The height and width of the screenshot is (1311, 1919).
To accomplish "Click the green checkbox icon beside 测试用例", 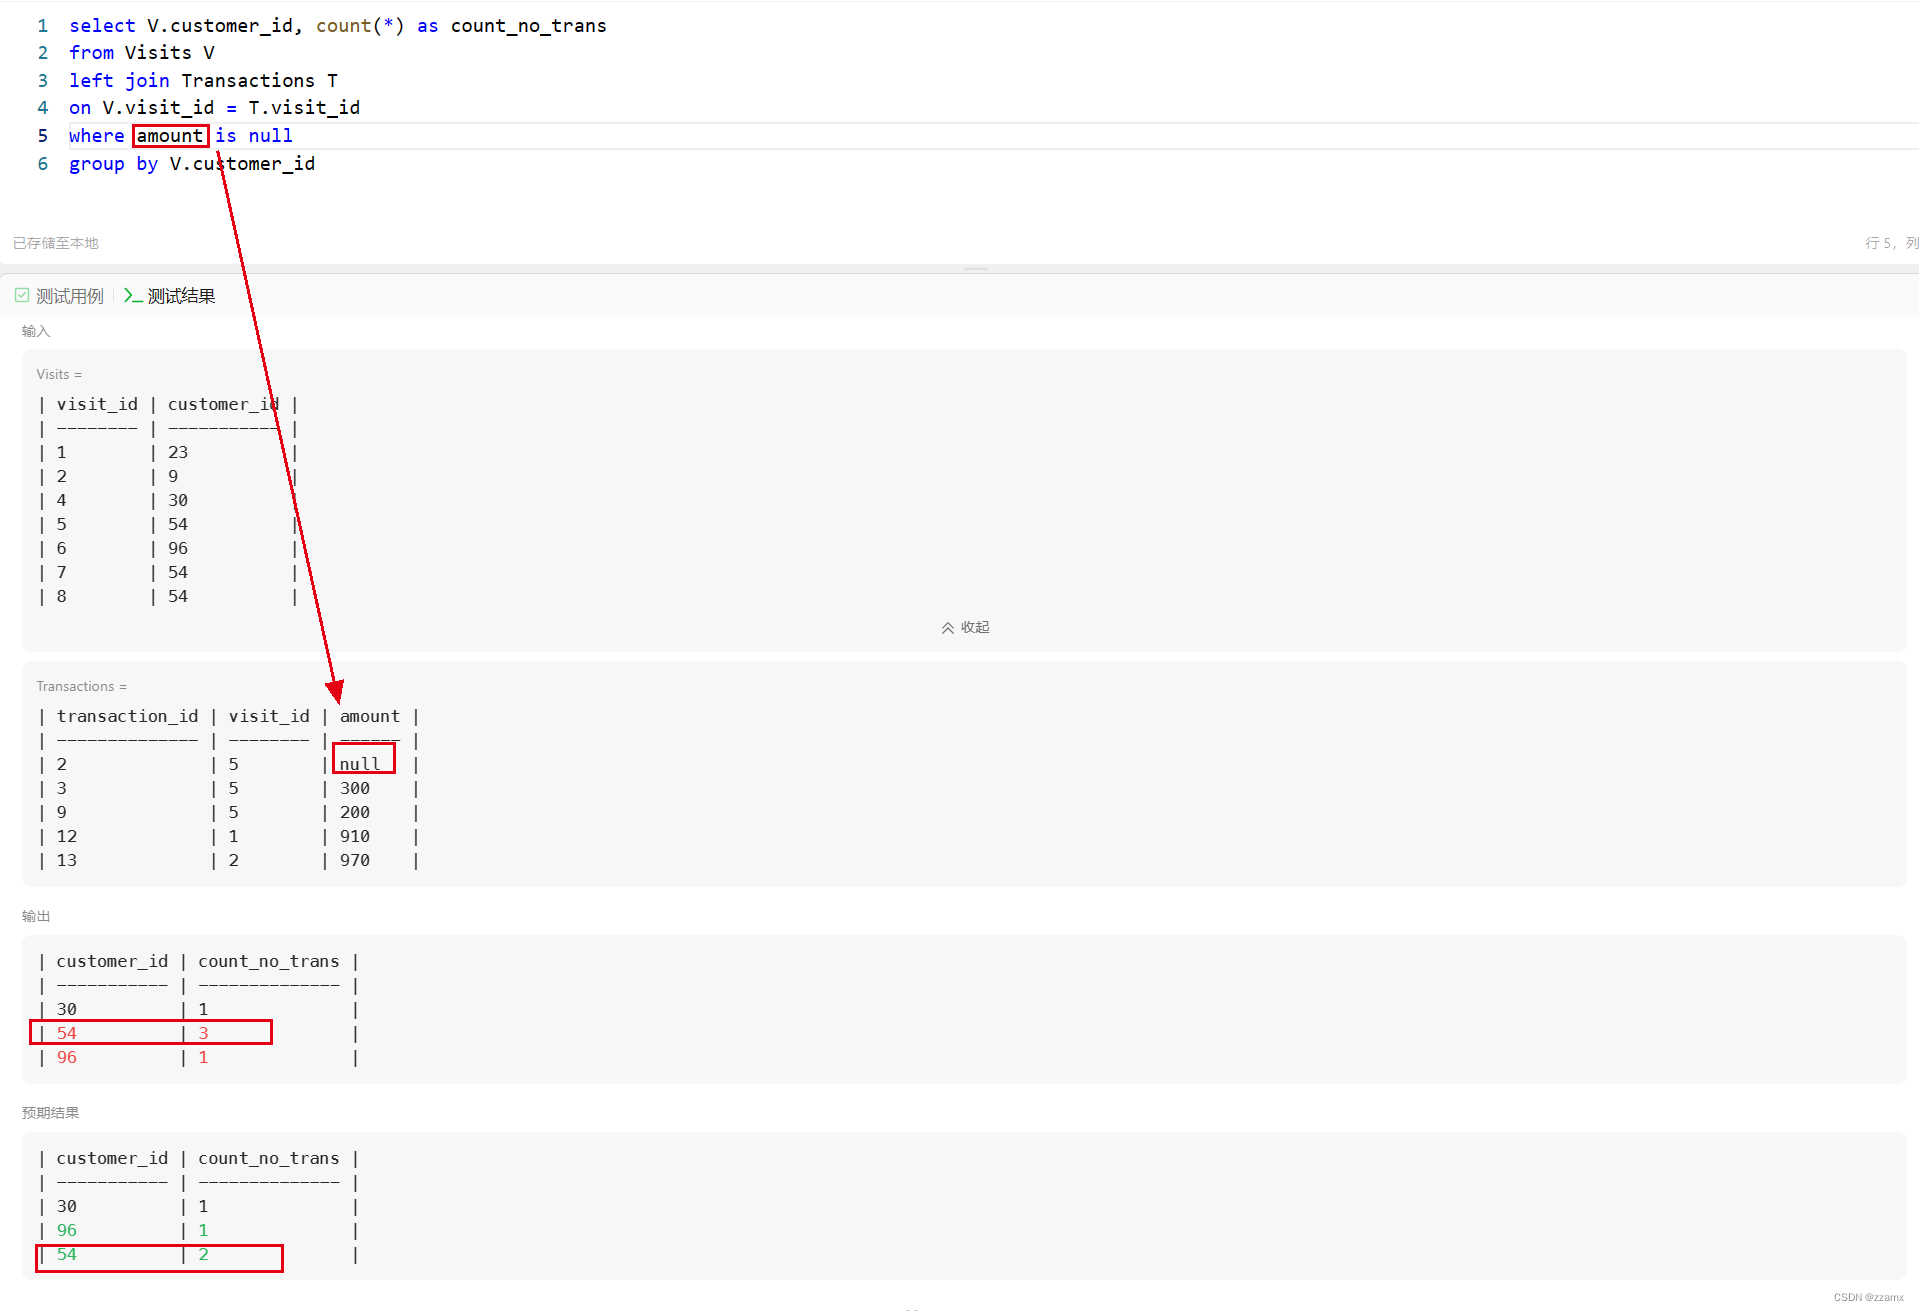I will [x=22, y=295].
